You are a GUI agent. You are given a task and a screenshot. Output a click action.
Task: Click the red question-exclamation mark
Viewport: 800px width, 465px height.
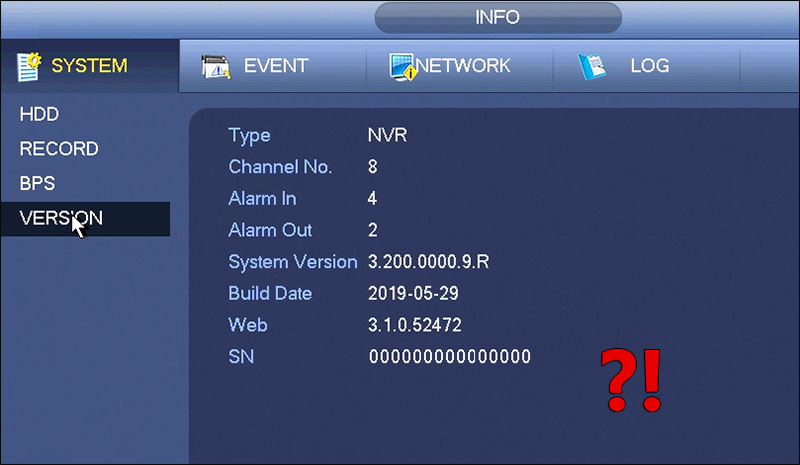coord(631,380)
